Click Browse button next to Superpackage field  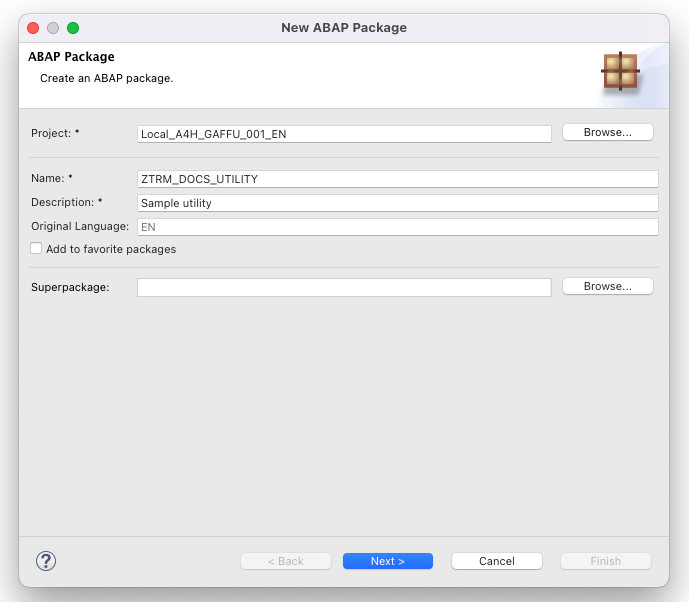point(608,286)
